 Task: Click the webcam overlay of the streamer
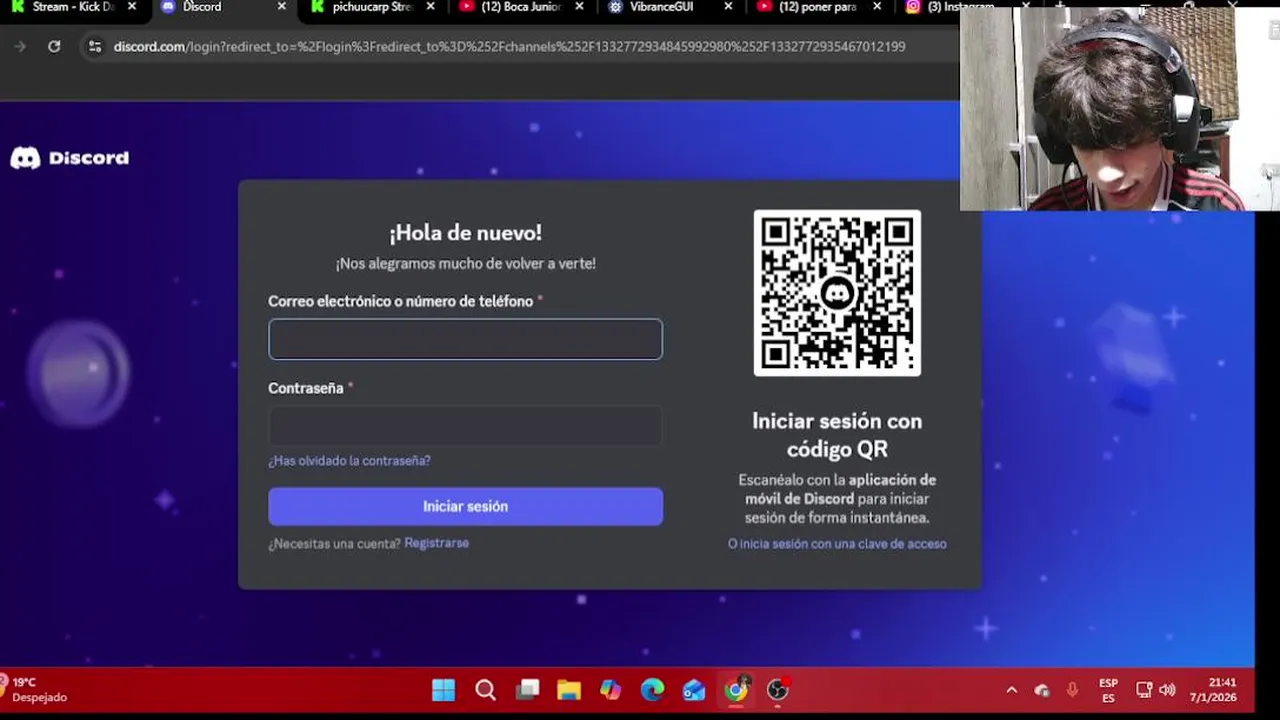[x=1120, y=108]
